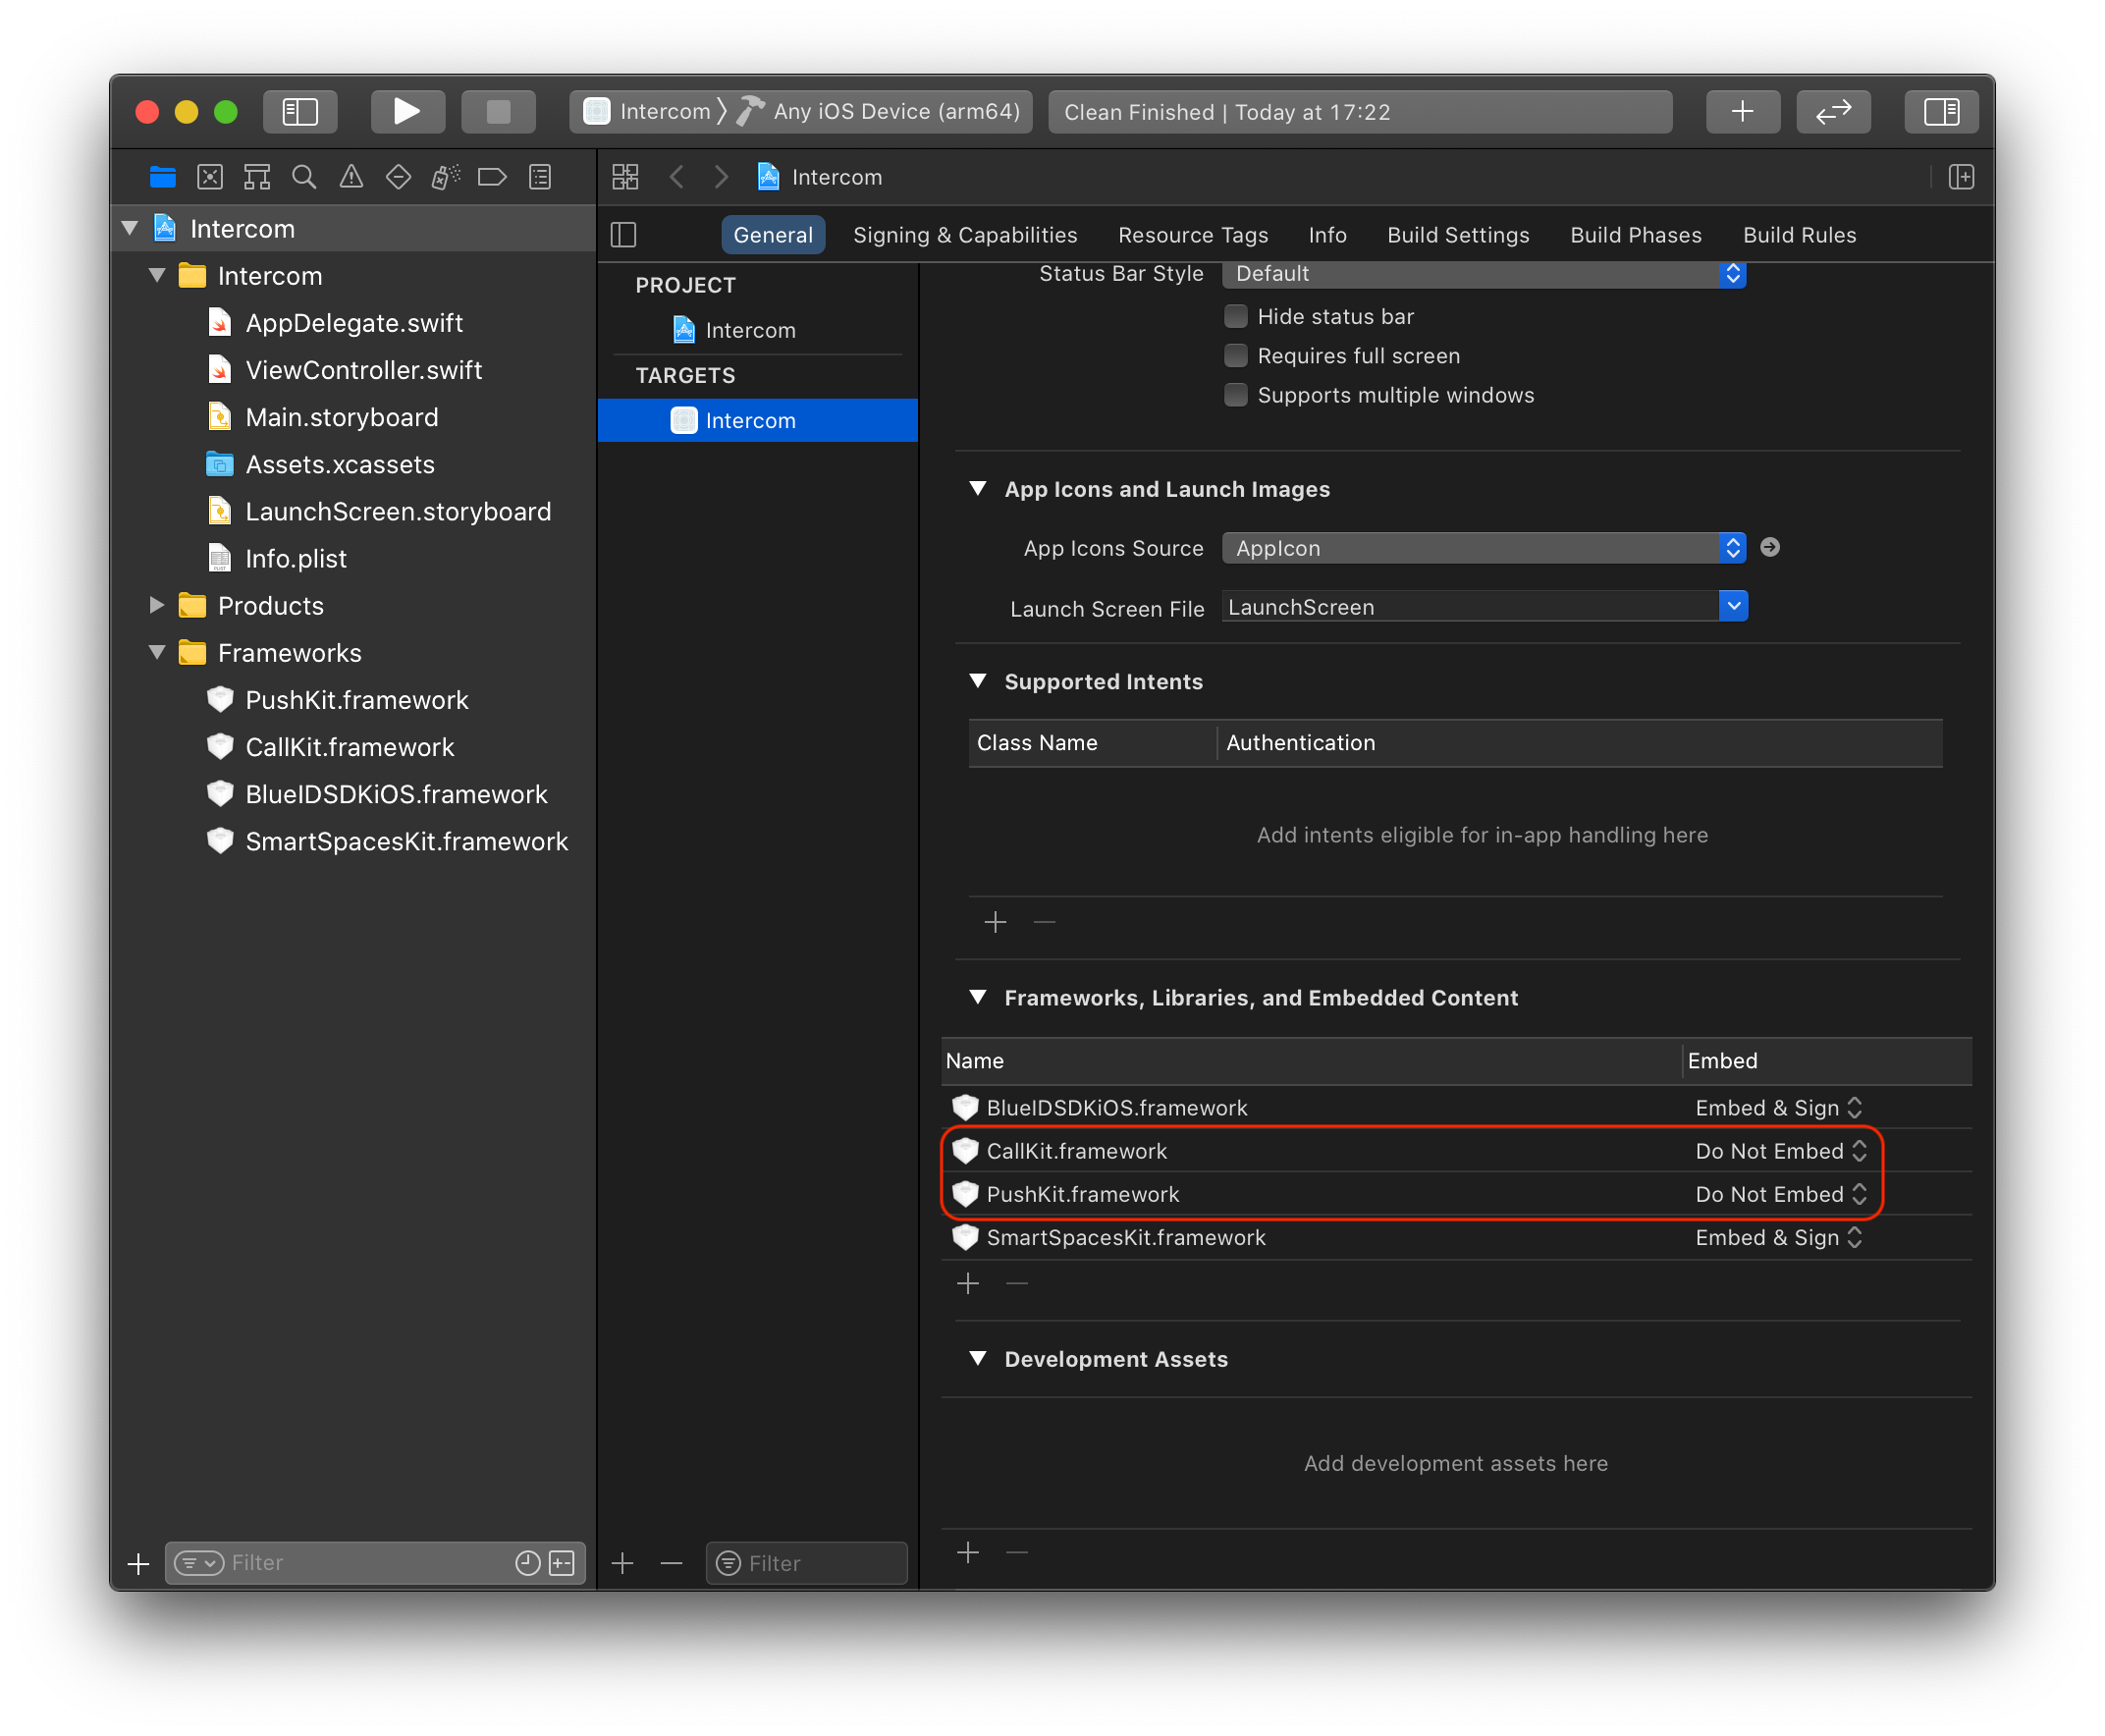Jump to AppIcon asset via arrow

point(1769,547)
